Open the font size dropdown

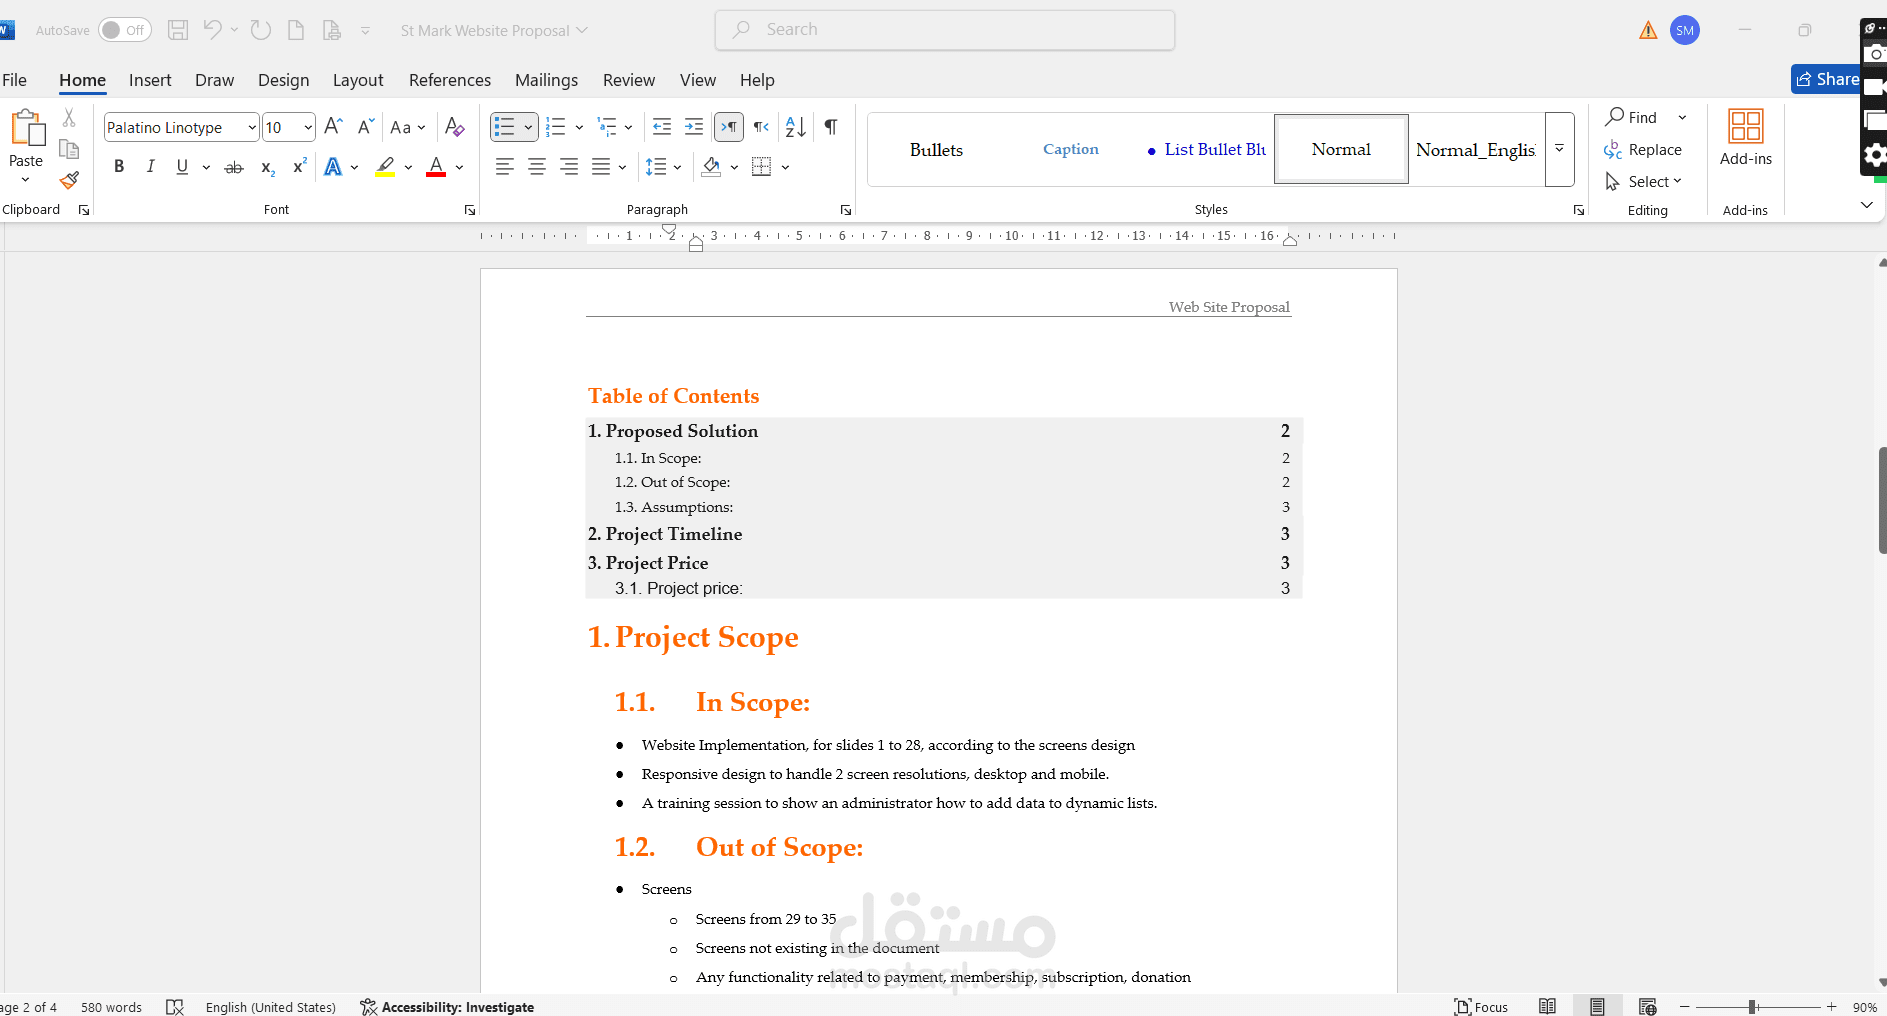click(308, 127)
